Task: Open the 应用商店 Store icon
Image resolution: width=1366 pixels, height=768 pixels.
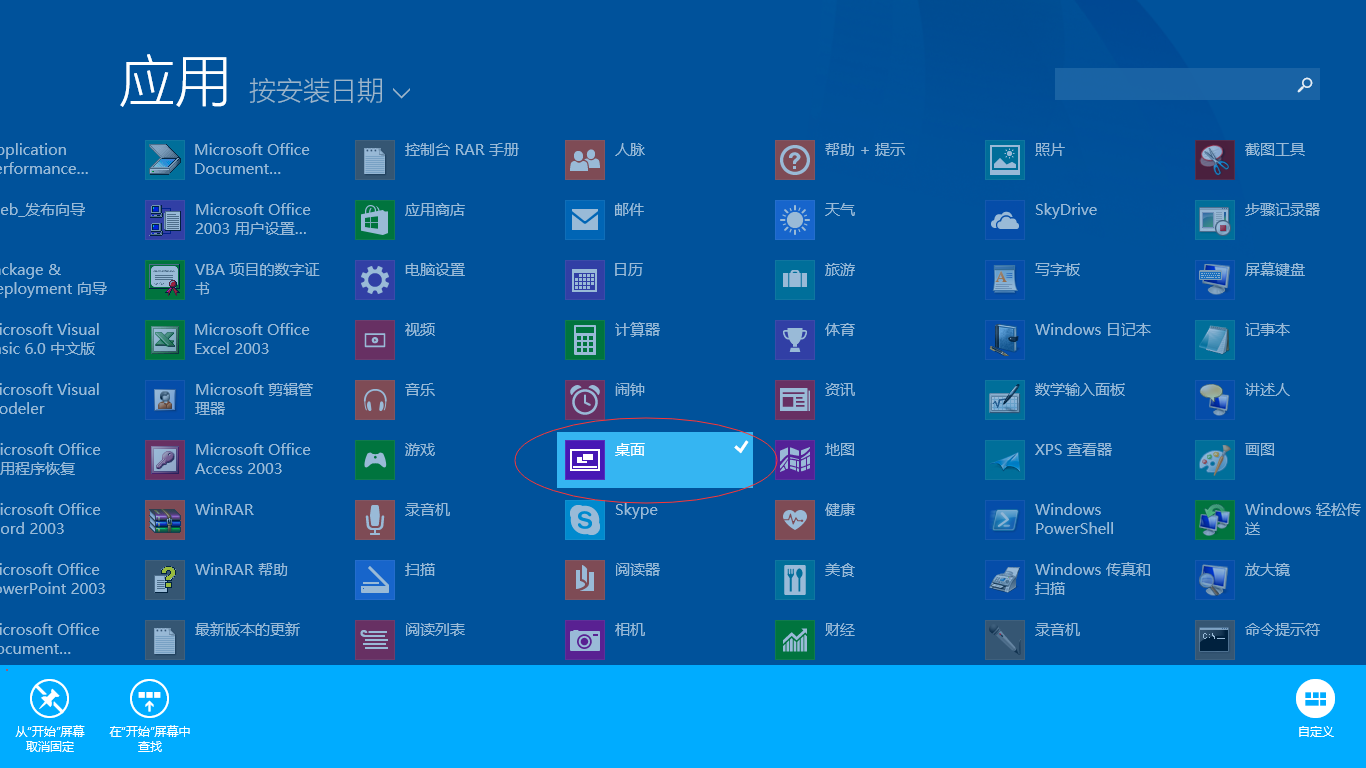Action: (375, 220)
